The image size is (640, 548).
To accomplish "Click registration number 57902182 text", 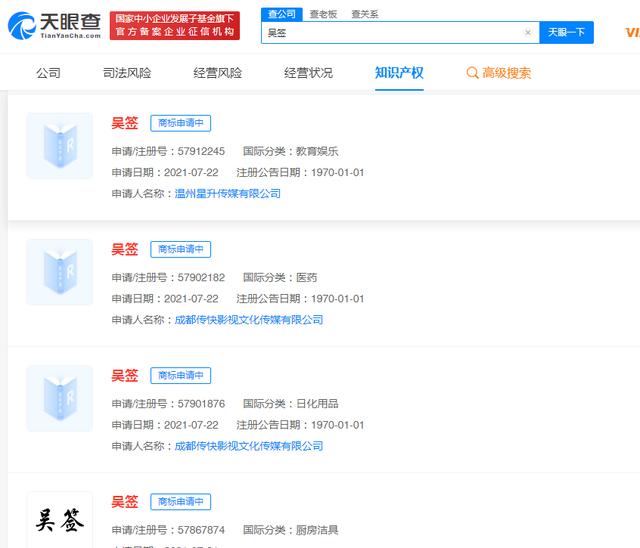I will coord(201,277).
